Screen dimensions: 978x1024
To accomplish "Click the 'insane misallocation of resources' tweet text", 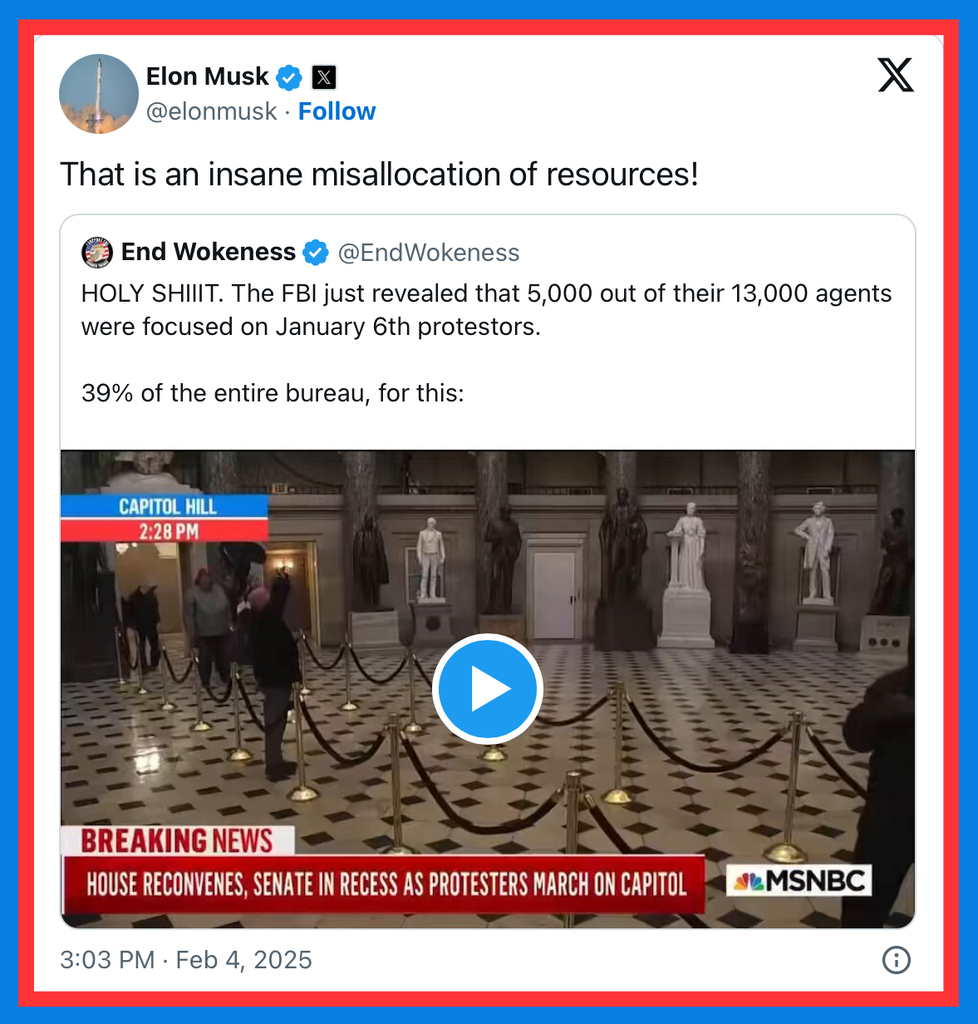I will (x=379, y=174).
